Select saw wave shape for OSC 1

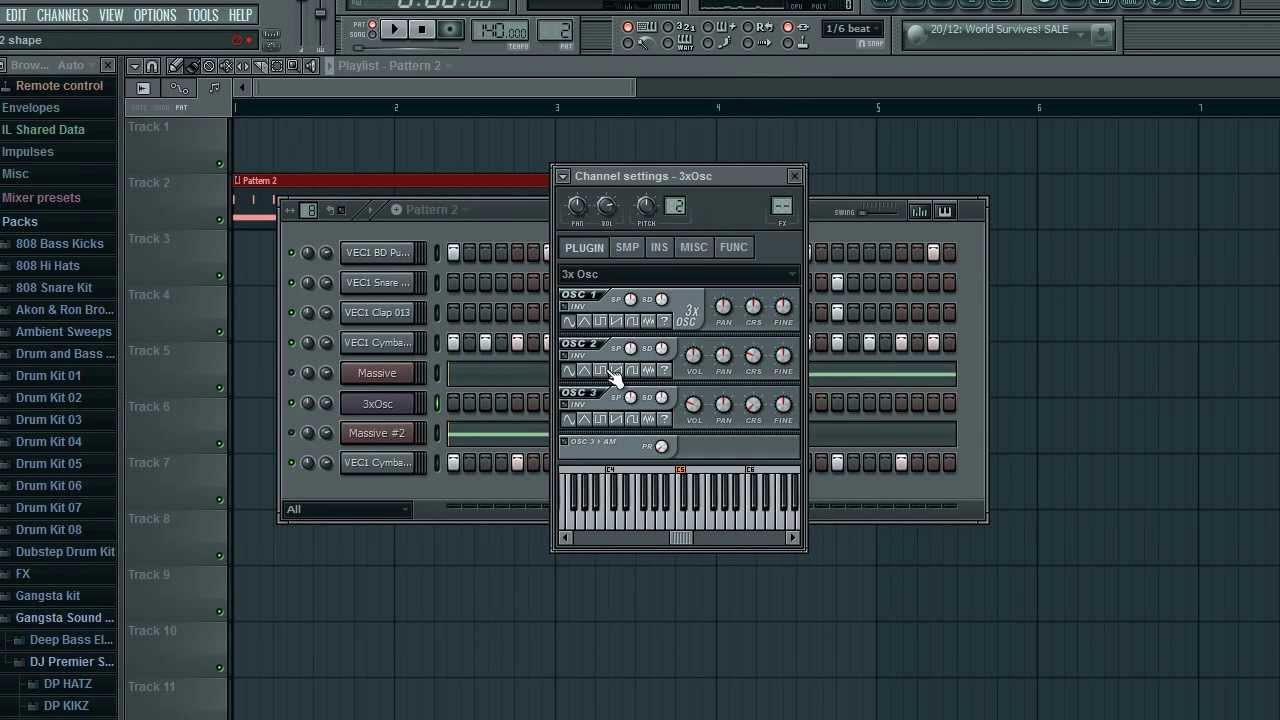[x=616, y=321]
